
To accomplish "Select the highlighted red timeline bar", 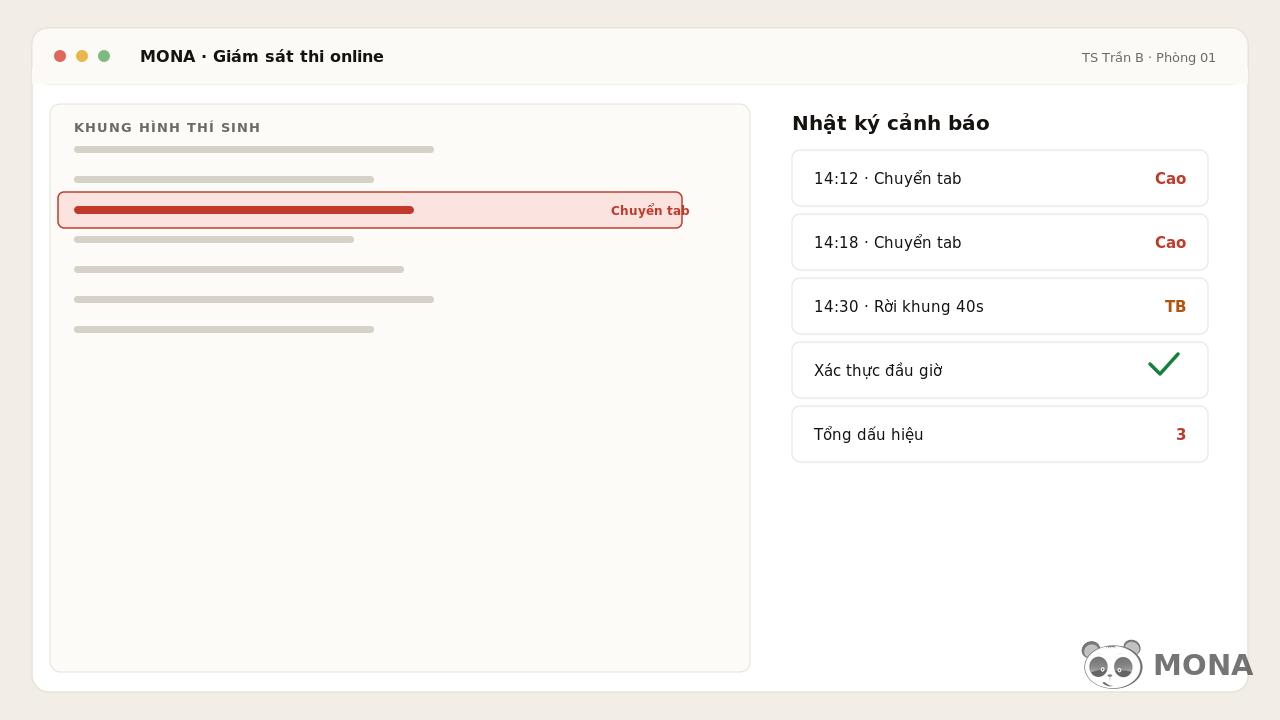I will (244, 210).
